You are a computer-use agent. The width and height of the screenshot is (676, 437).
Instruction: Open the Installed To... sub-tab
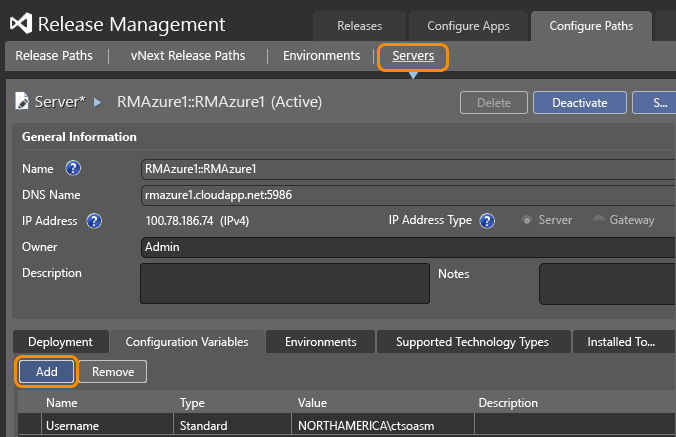pos(623,342)
